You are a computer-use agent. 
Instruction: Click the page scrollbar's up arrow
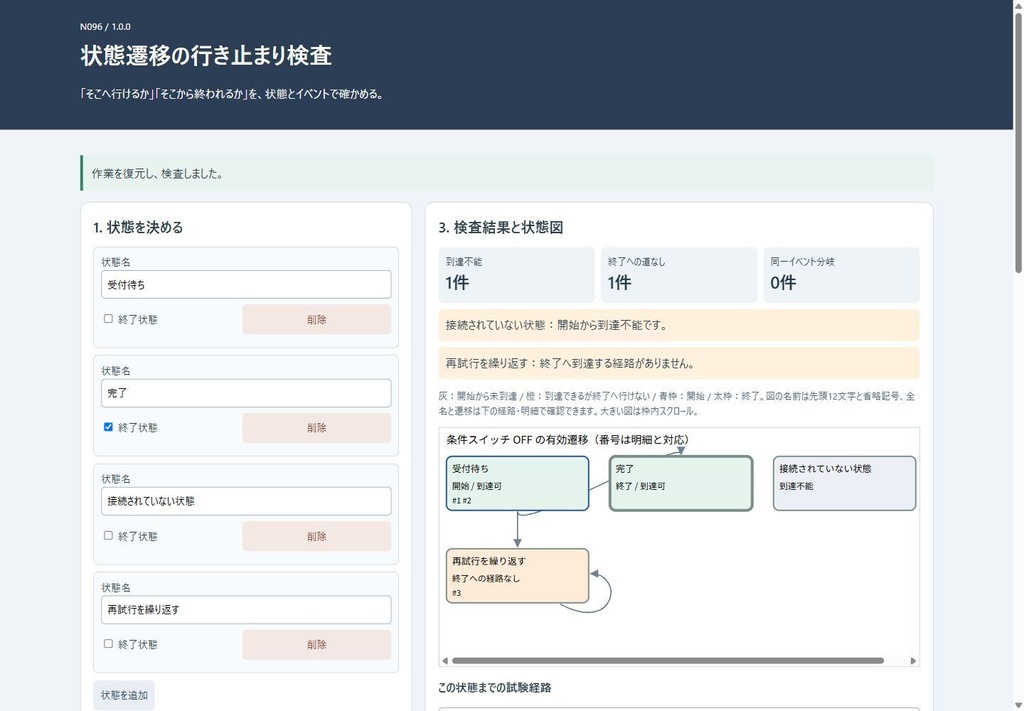point(1017,5)
